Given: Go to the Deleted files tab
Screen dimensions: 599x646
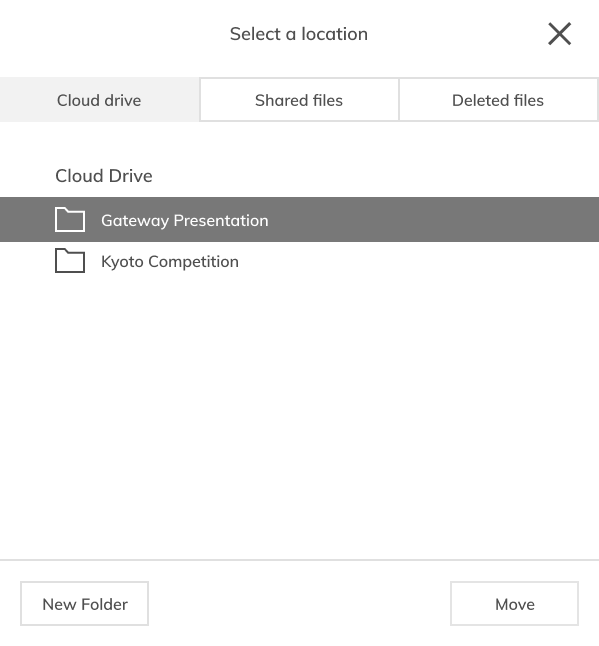Looking at the screenshot, I should [498, 100].
